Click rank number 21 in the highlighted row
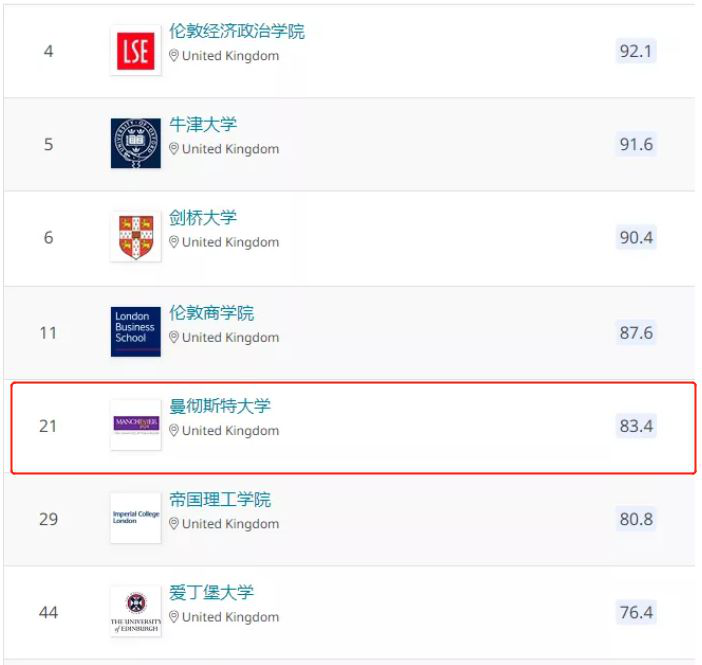The image size is (702, 665). [x=48, y=426]
